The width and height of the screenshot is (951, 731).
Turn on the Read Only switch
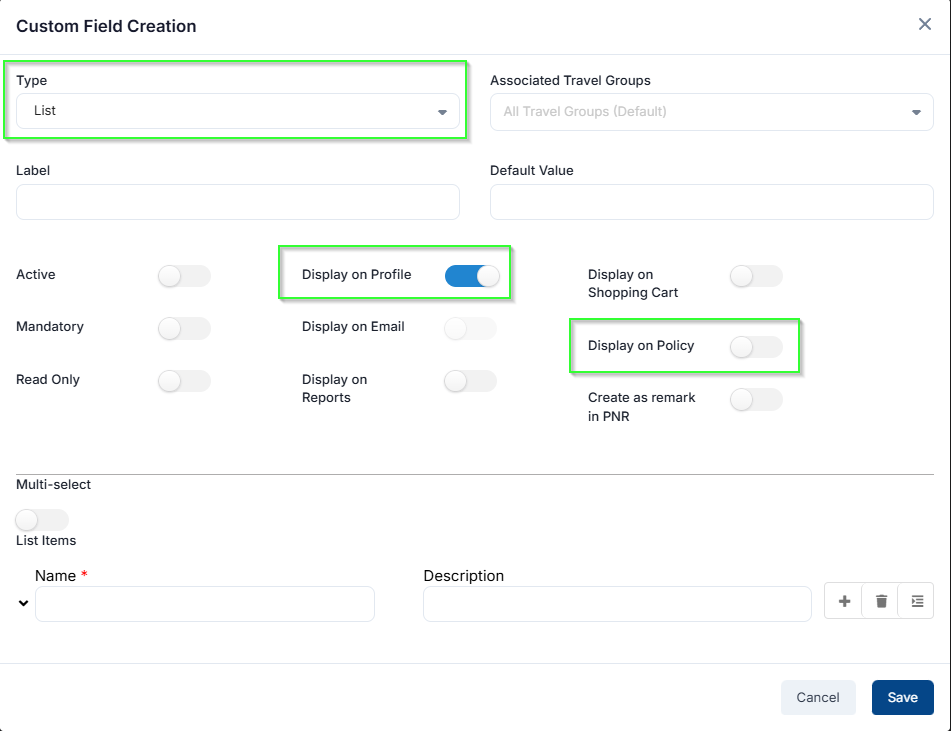184,381
